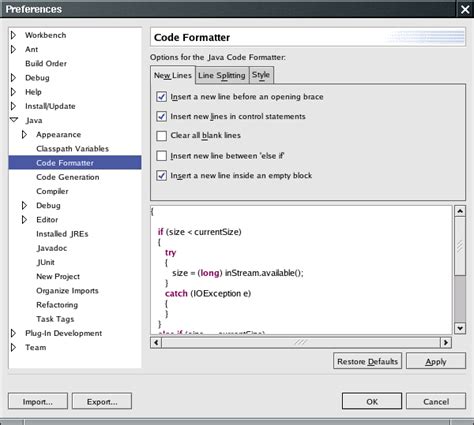Select Compiler in the Java tree

point(52,191)
